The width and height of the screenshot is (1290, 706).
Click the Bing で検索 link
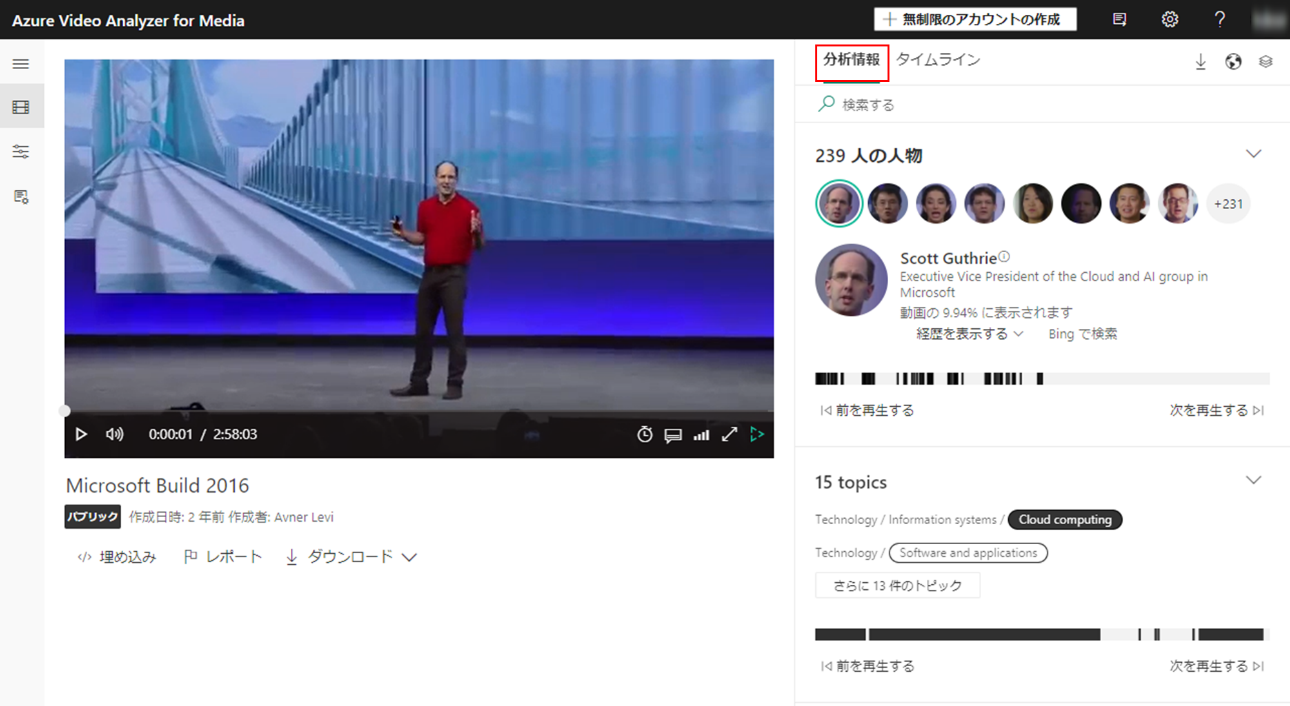[x=1083, y=334]
